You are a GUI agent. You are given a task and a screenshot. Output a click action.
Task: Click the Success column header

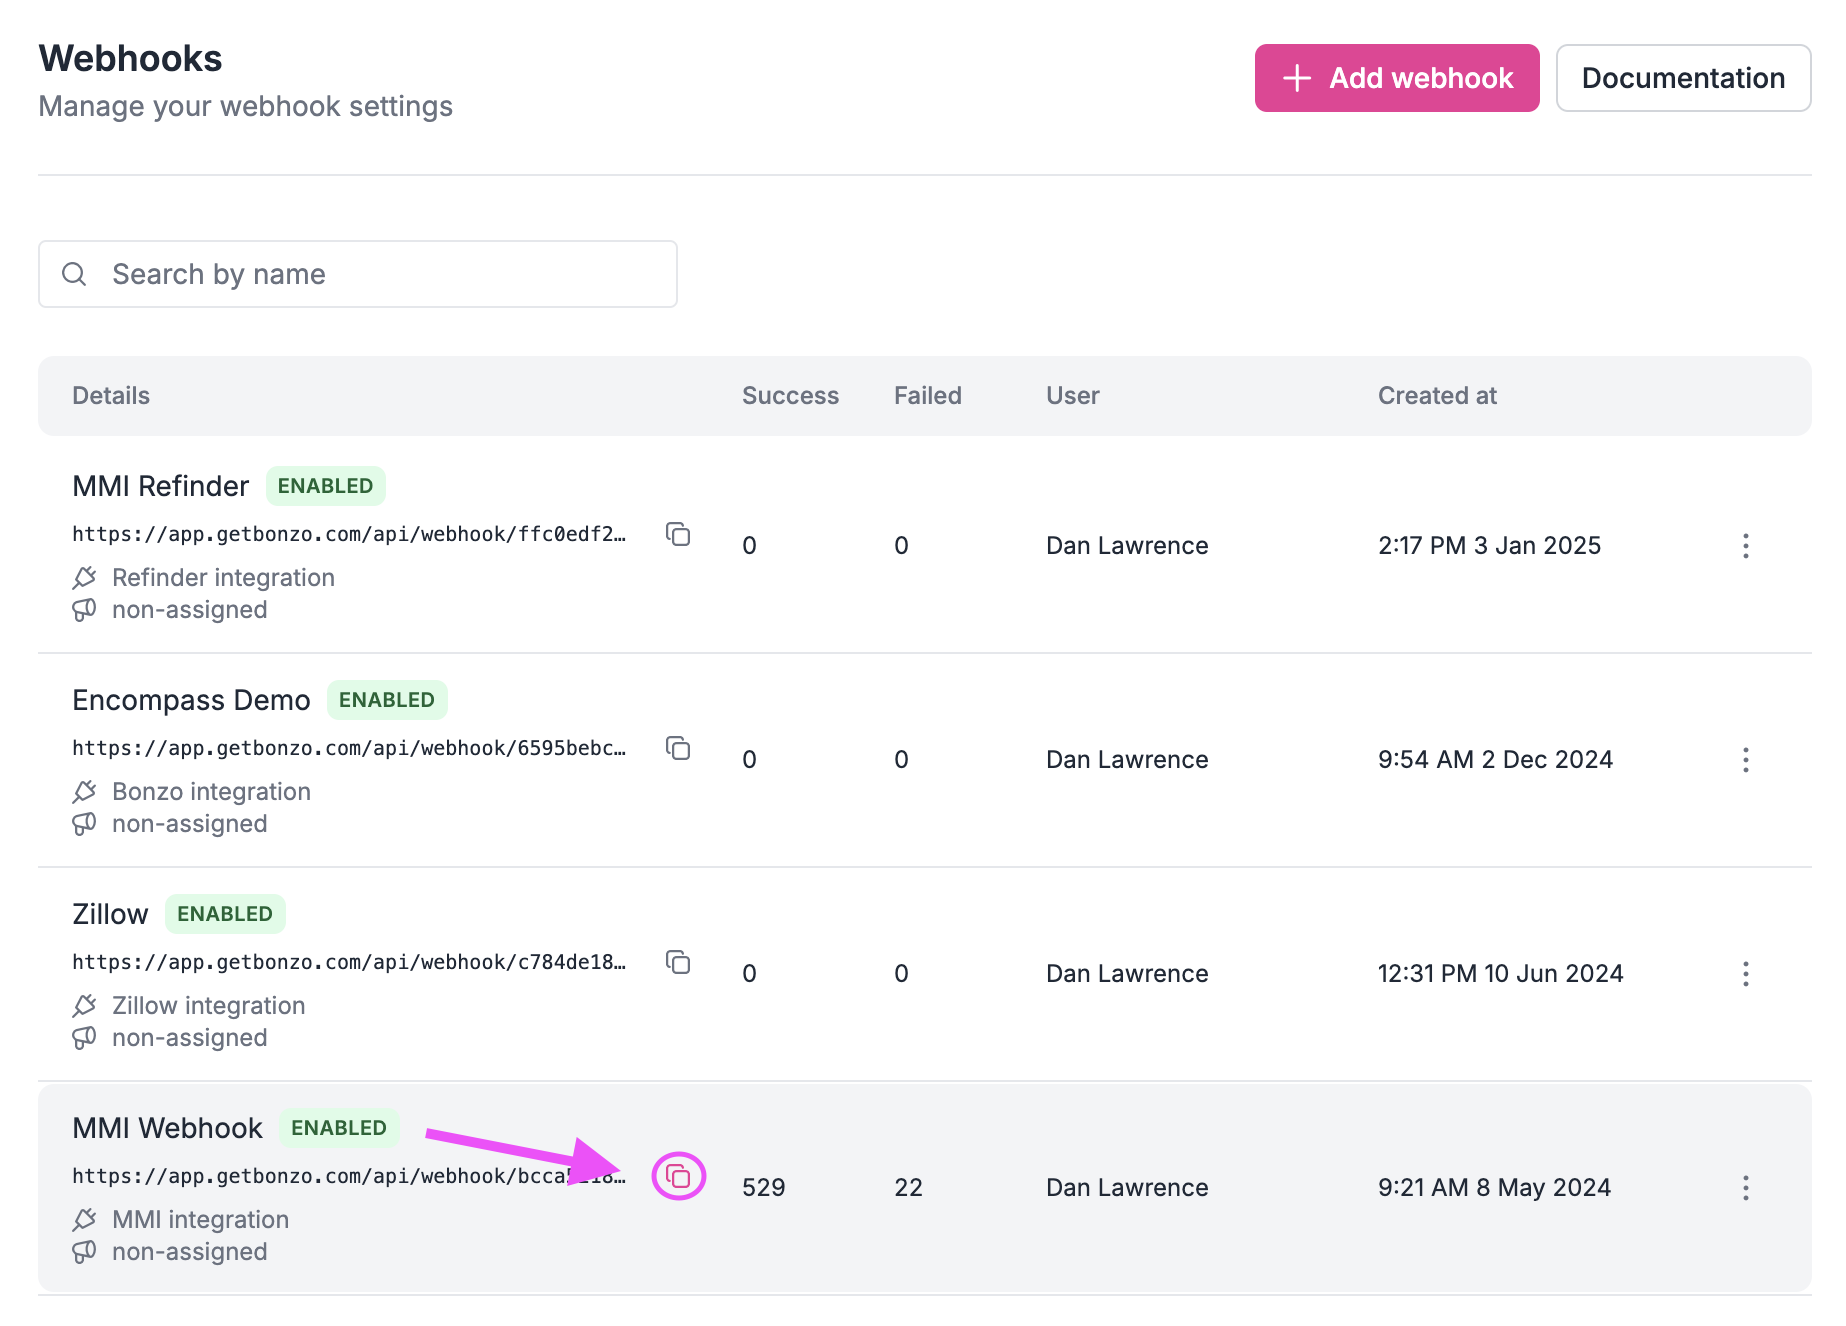coord(790,395)
